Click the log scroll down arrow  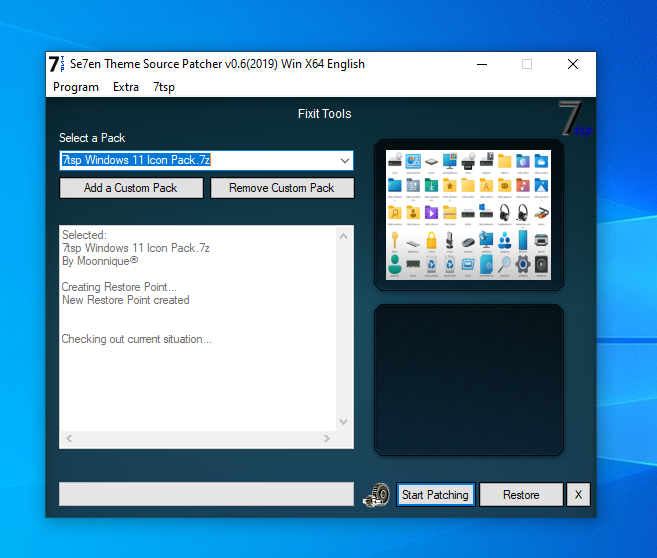point(344,421)
